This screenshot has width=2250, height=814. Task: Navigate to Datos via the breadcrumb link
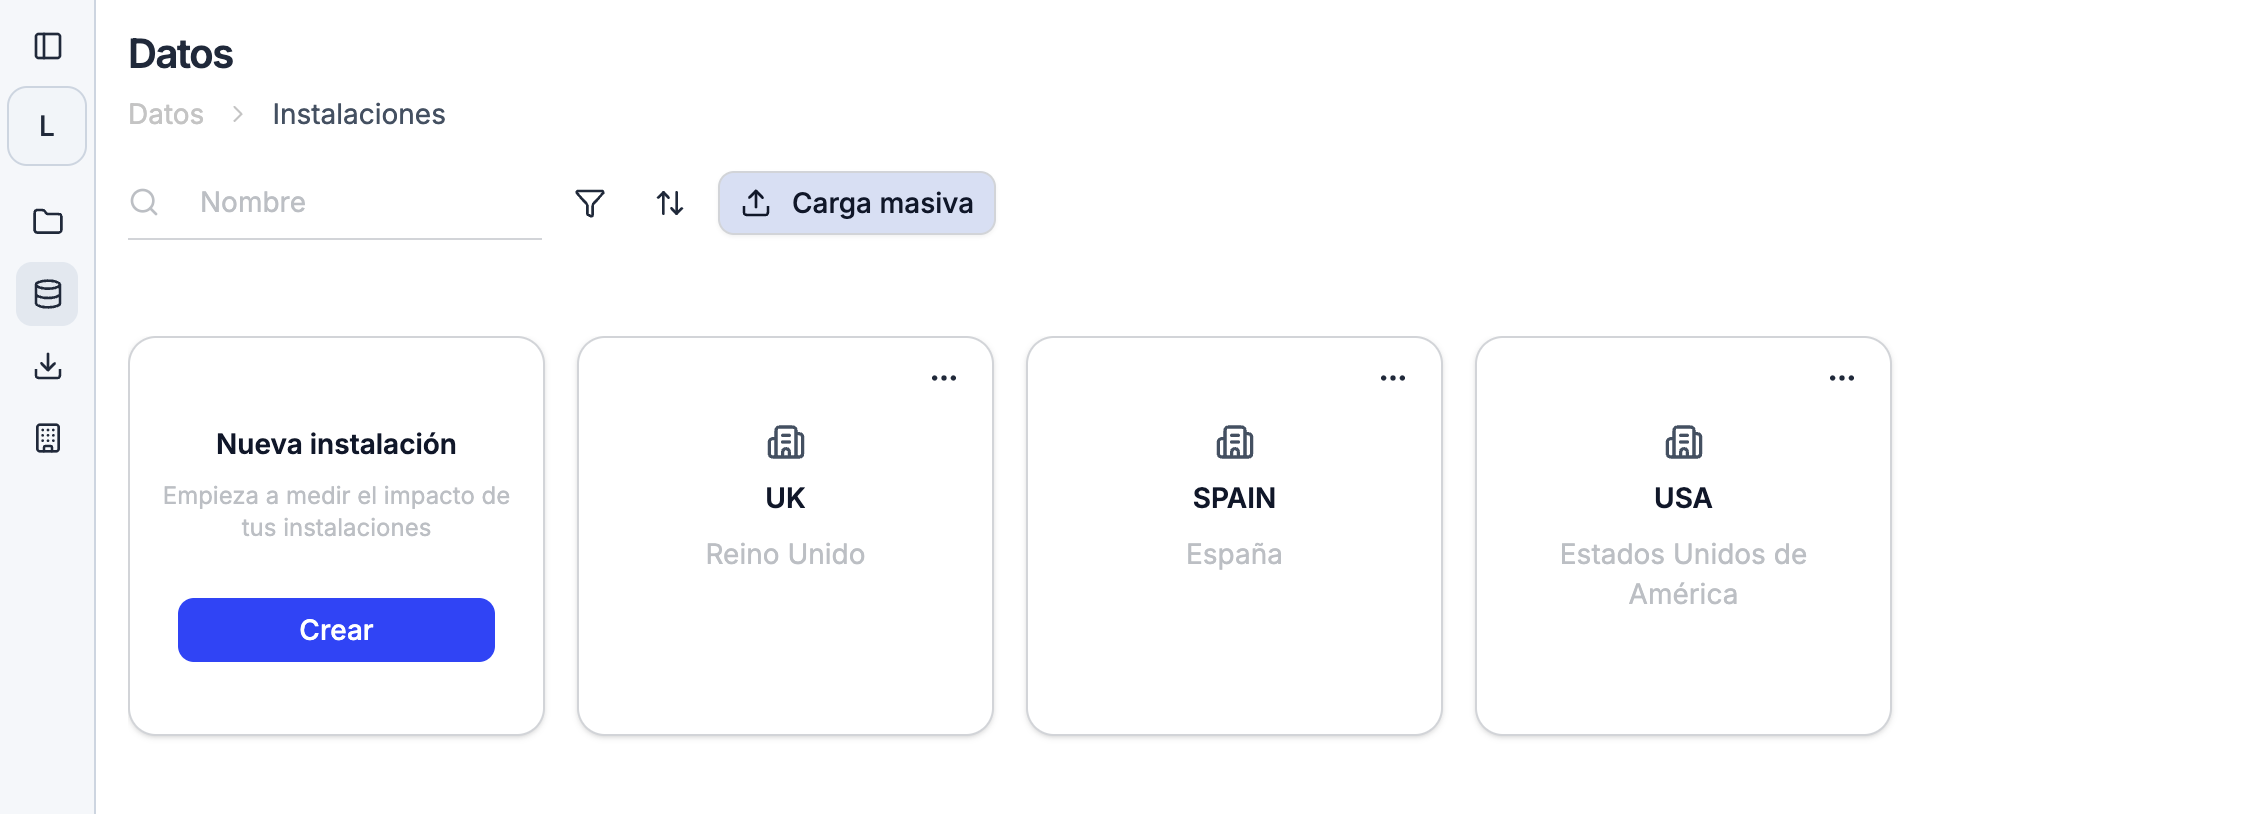pos(166,114)
